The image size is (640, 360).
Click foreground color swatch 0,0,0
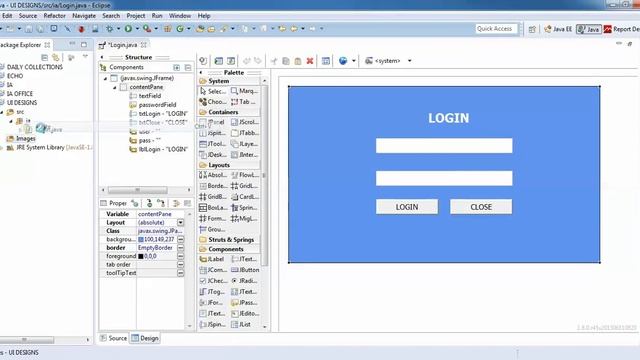click(x=141, y=256)
